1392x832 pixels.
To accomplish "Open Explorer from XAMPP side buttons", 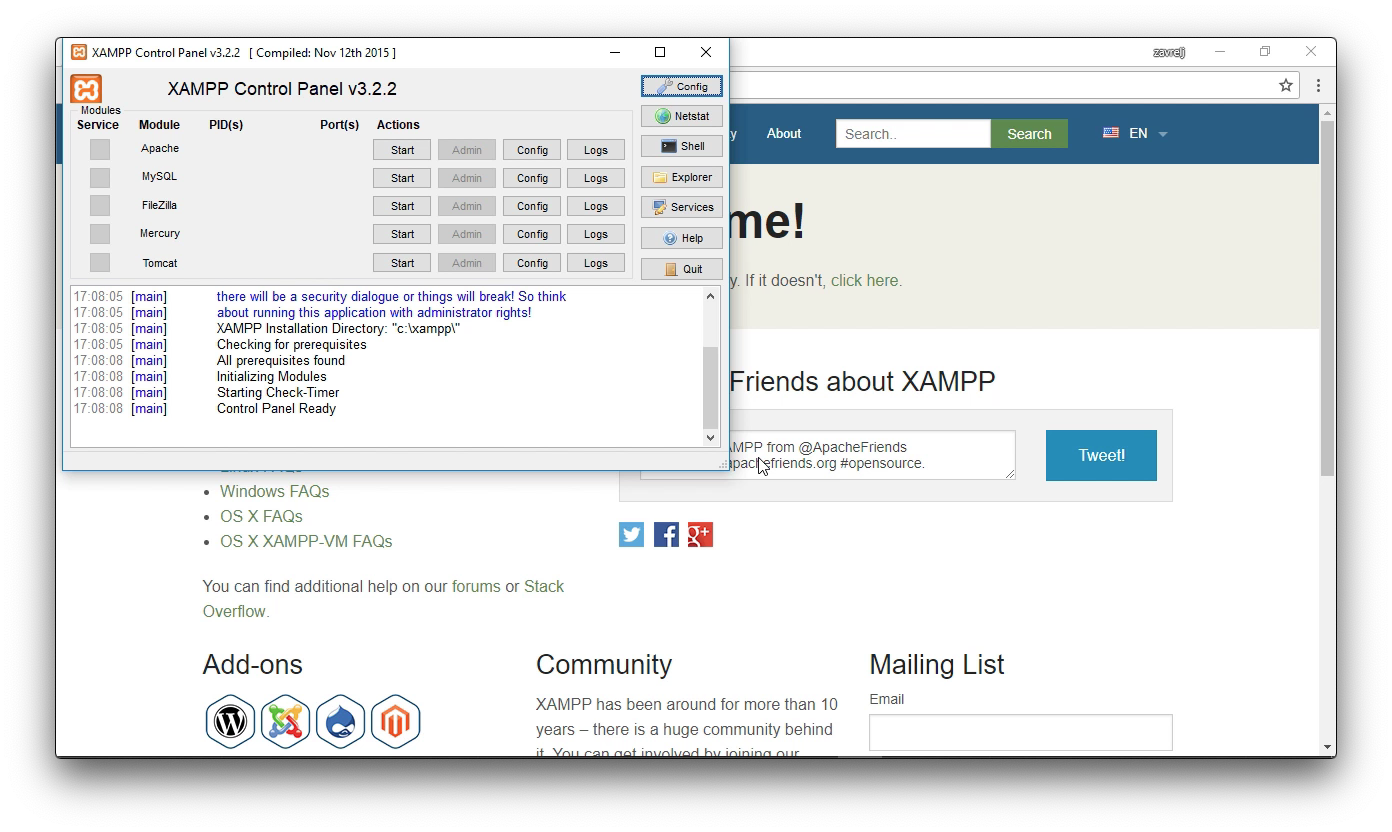I will 682,177.
